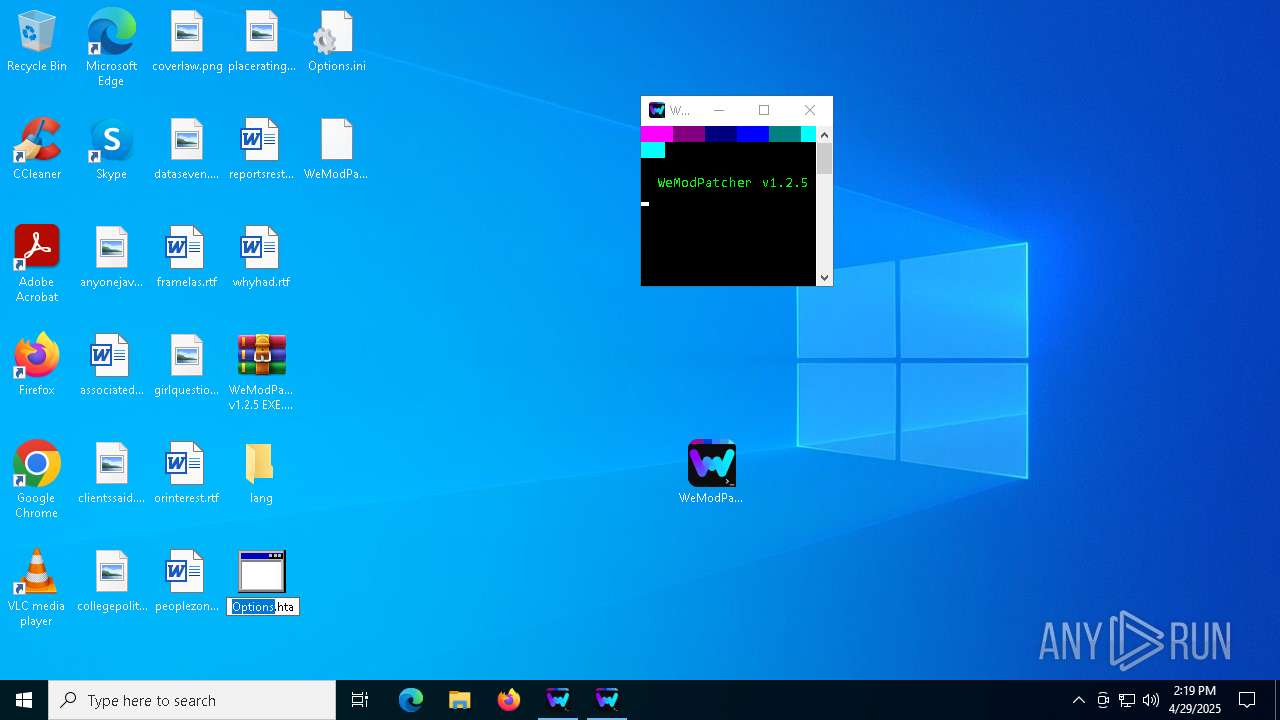This screenshot has width=1280, height=720.
Task: Switch to first WeModPatcher taskbar item
Action: pos(558,700)
